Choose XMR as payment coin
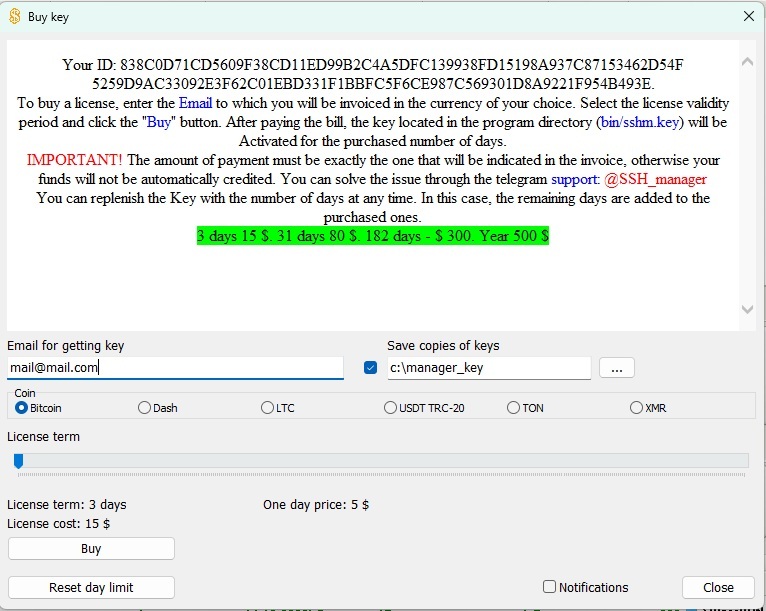 [x=636, y=408]
